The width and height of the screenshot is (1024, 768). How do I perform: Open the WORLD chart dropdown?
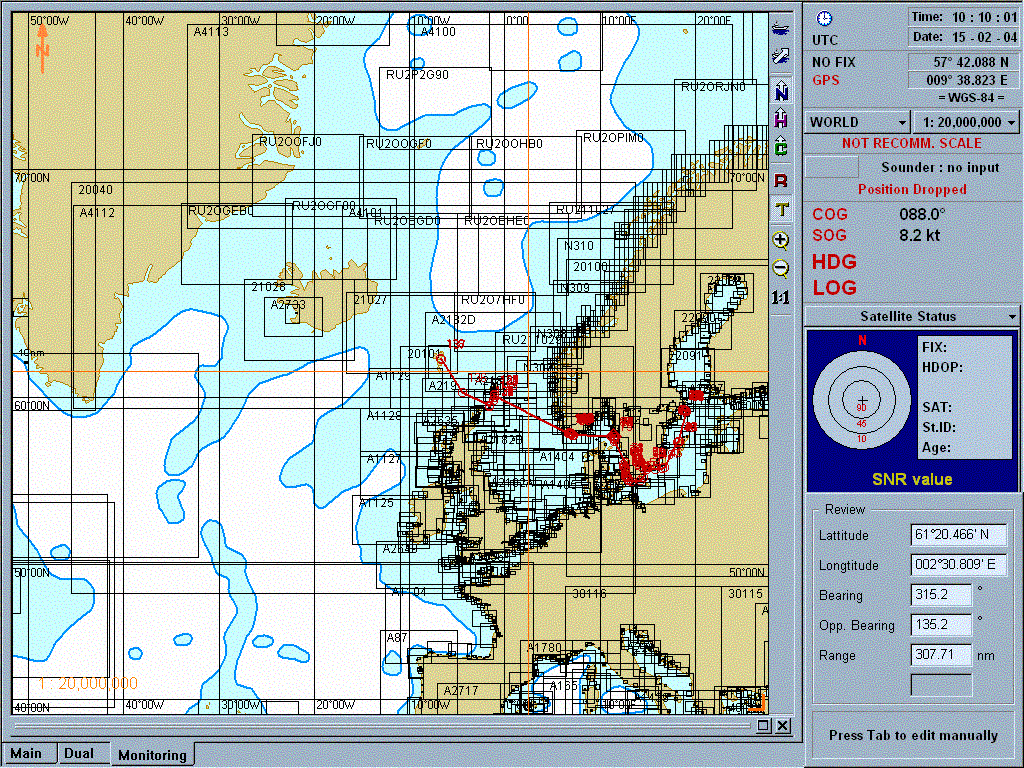click(857, 122)
